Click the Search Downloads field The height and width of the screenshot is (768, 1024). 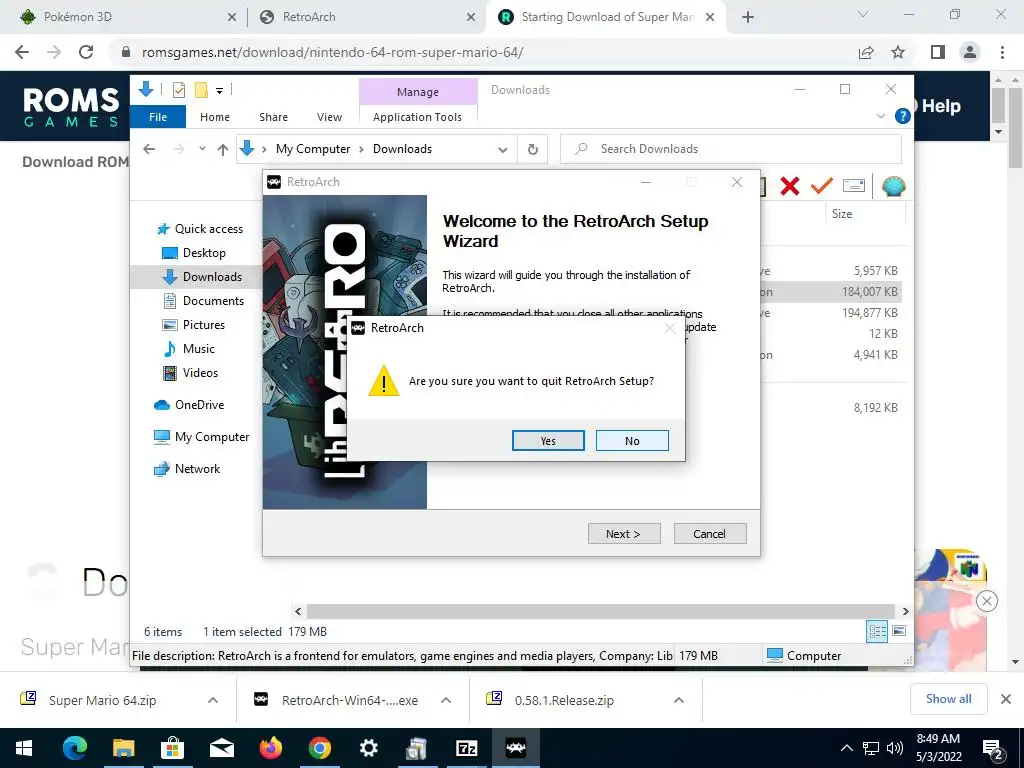click(x=731, y=149)
